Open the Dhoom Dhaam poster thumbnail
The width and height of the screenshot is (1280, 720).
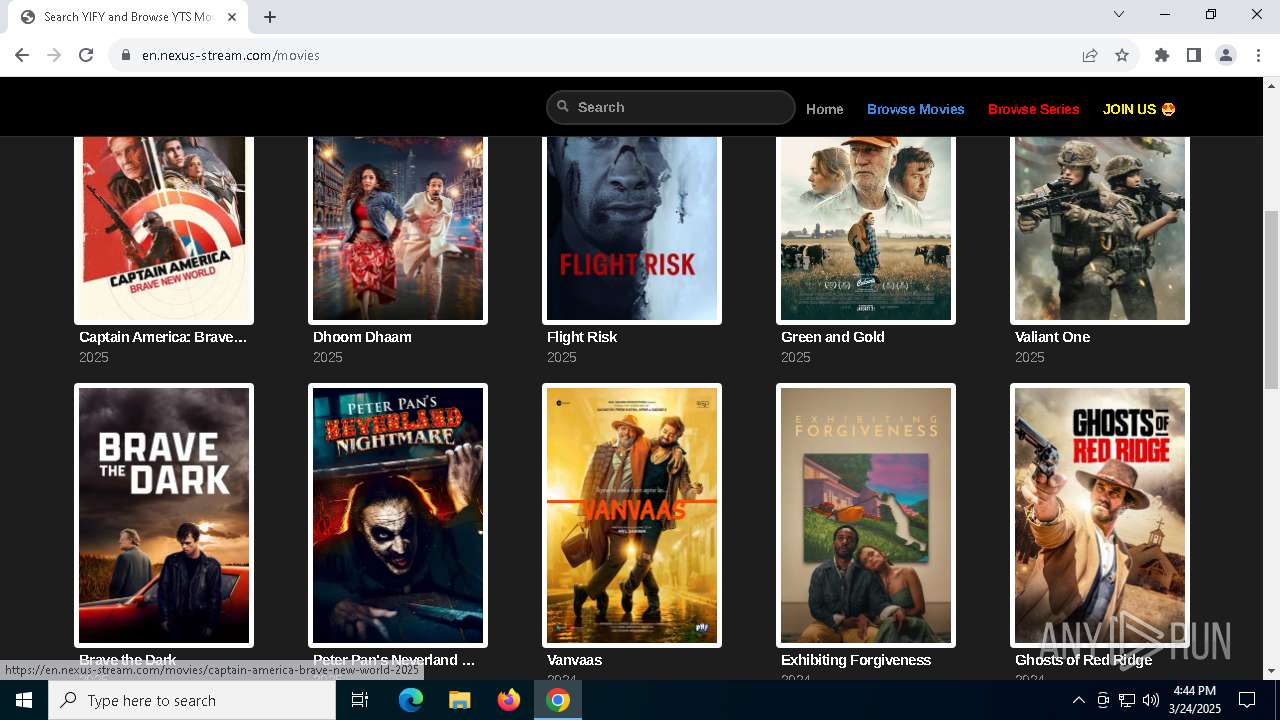(x=398, y=229)
